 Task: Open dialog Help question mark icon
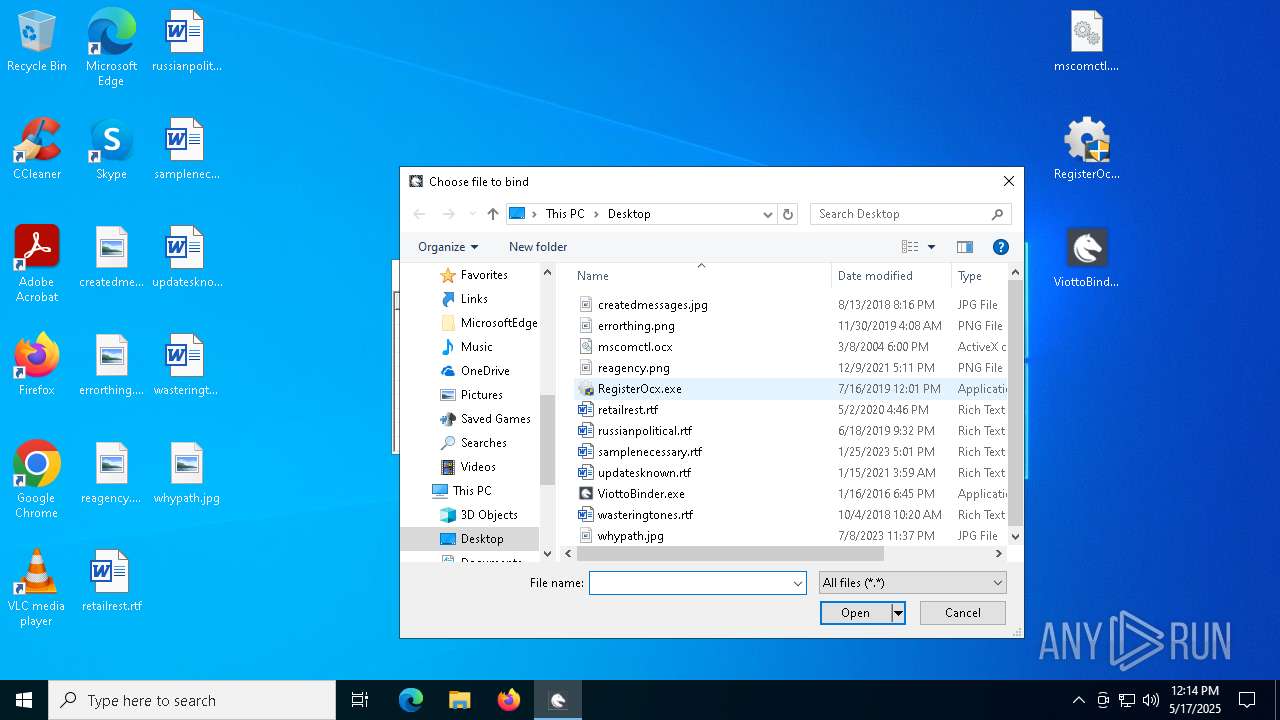click(x=1000, y=247)
